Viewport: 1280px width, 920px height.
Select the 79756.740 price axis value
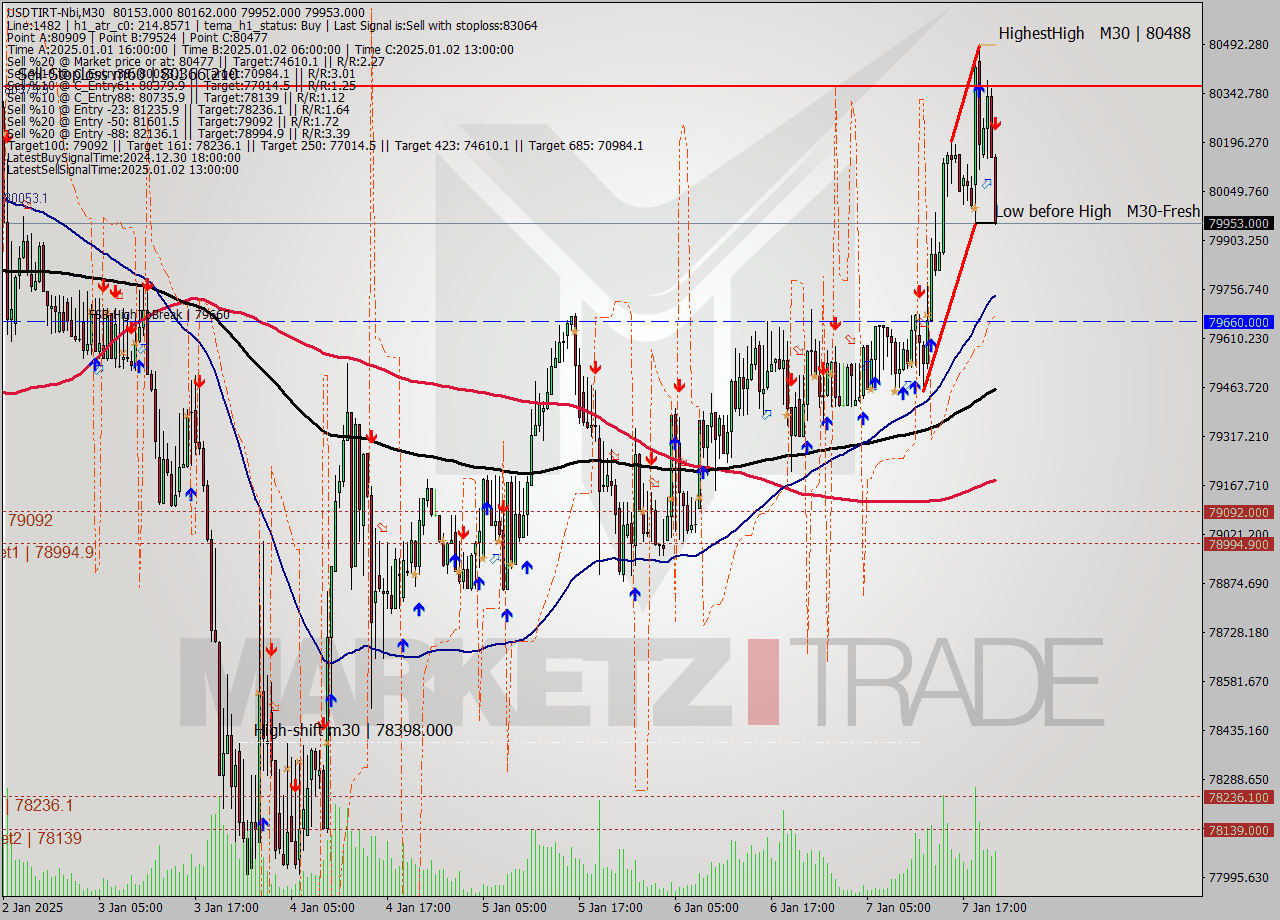click(1238, 289)
